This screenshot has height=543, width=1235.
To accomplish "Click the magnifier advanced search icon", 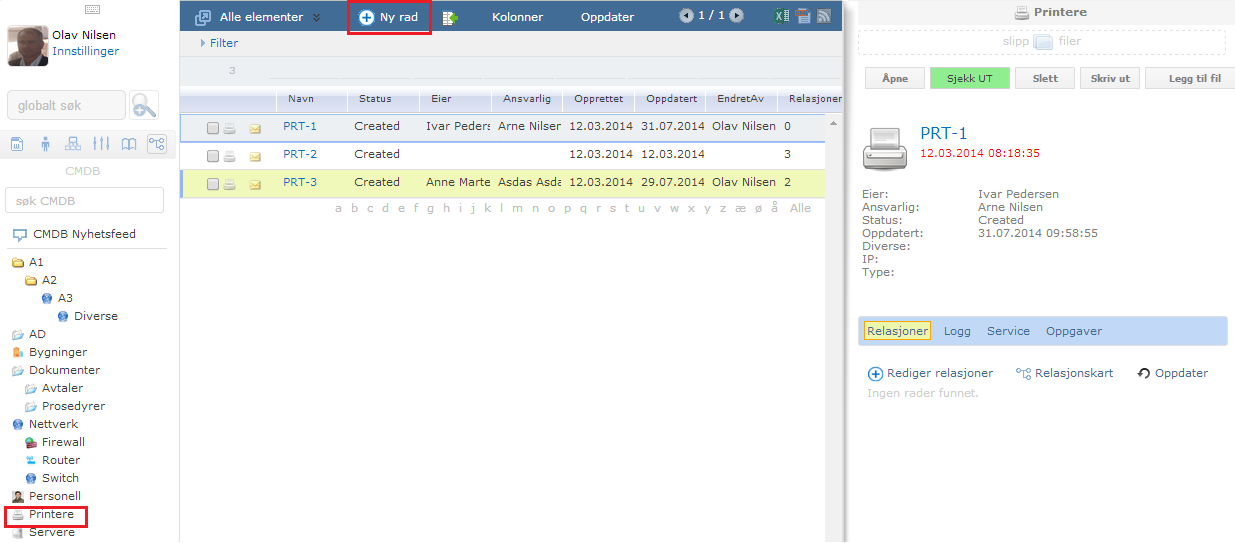I will pyautogui.click(x=144, y=105).
